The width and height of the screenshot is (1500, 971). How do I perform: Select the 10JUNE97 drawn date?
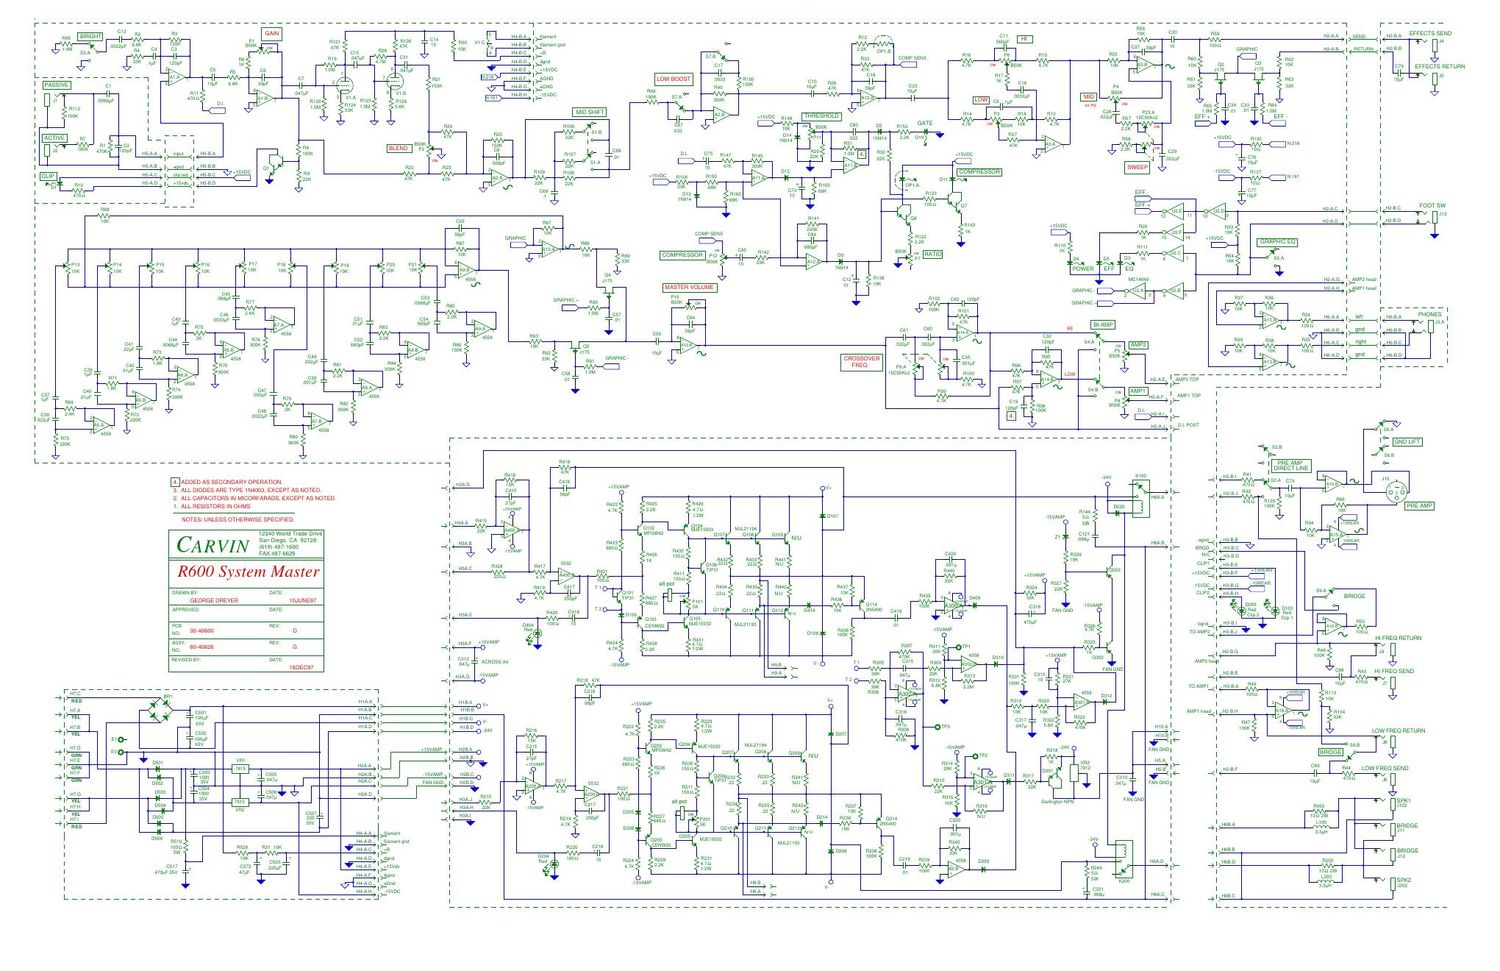pyautogui.click(x=303, y=600)
